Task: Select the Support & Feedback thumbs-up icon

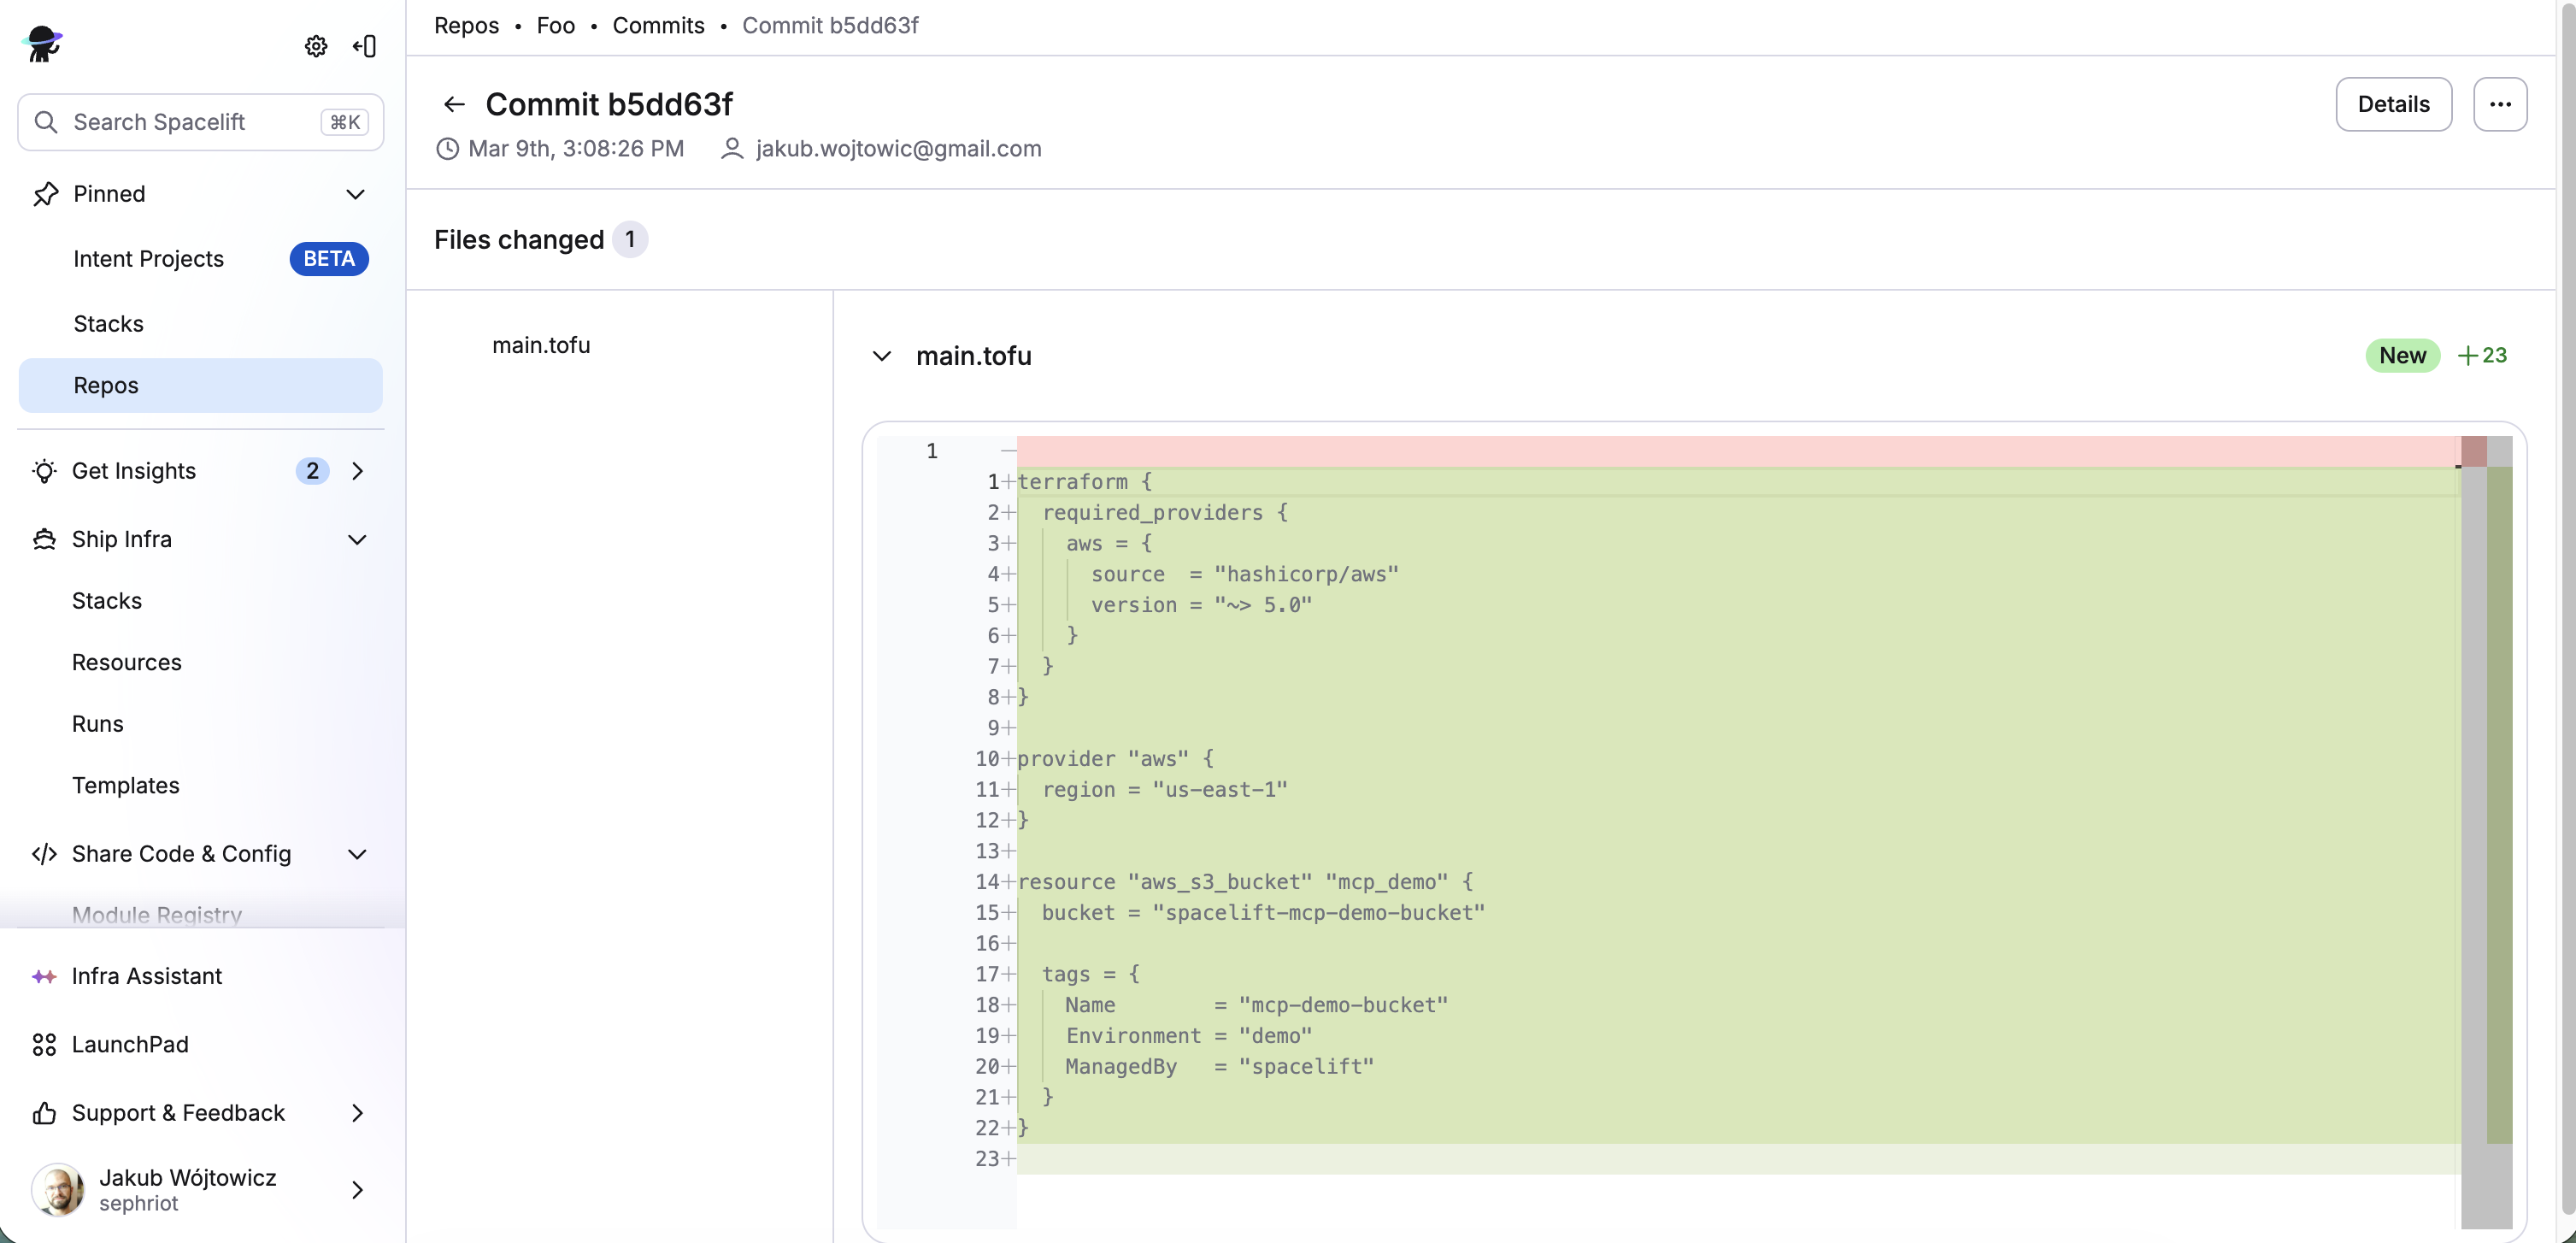Action: click(44, 1112)
